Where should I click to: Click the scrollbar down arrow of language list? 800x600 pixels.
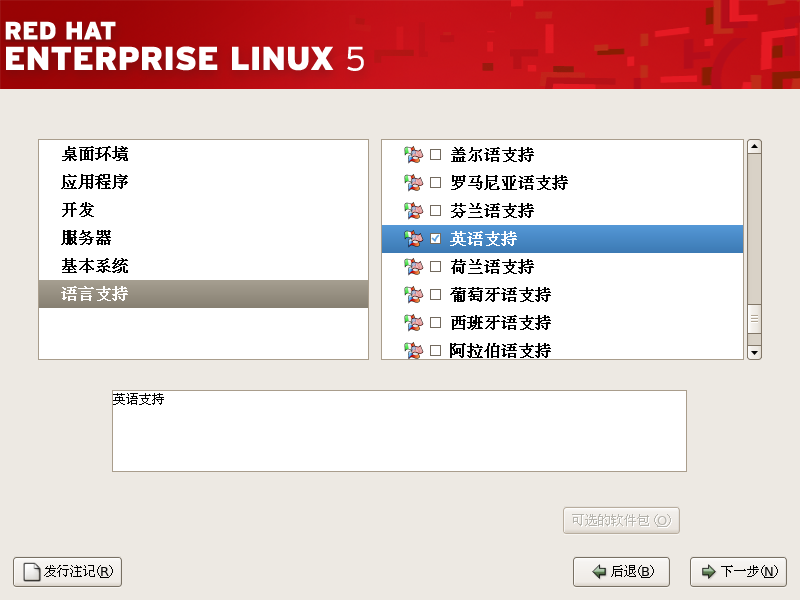754,353
